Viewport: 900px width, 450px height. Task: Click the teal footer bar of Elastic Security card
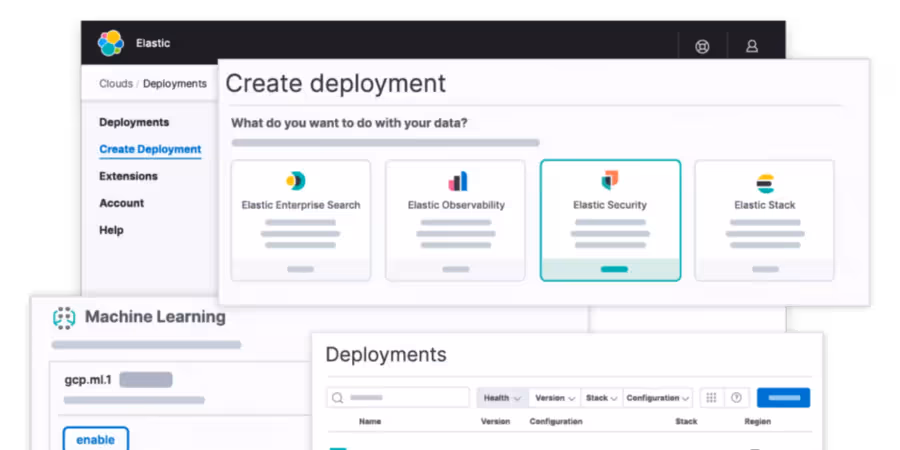611,270
